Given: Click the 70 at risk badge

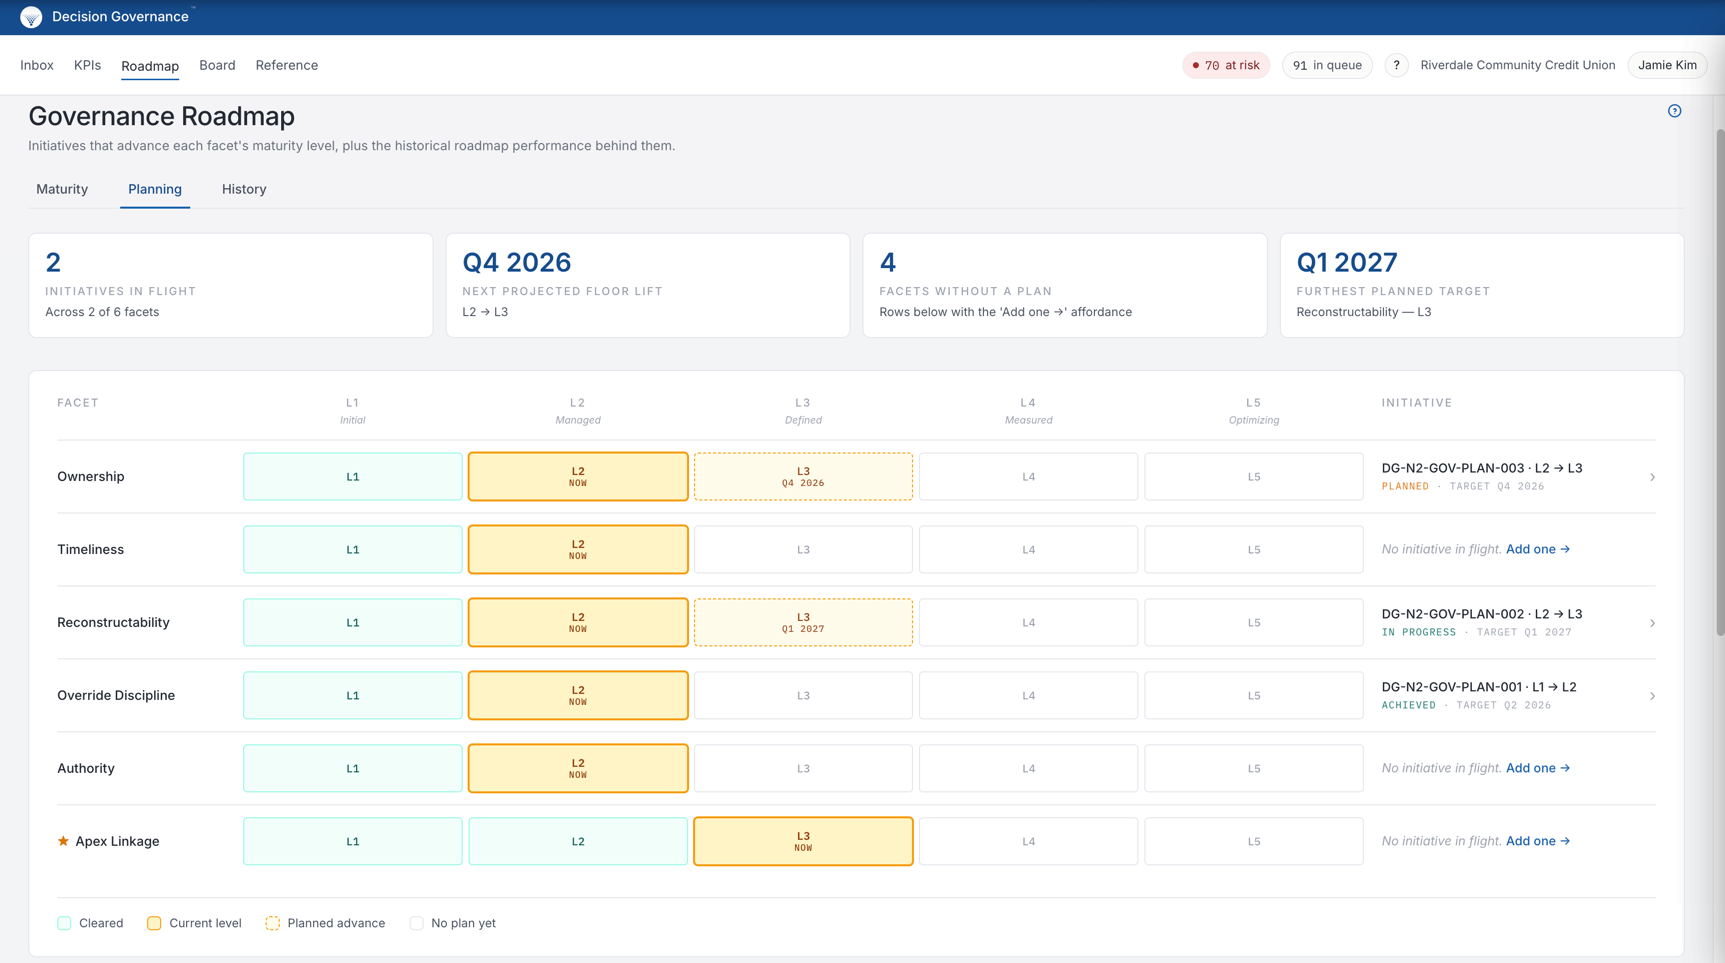Looking at the screenshot, I should pyautogui.click(x=1226, y=65).
